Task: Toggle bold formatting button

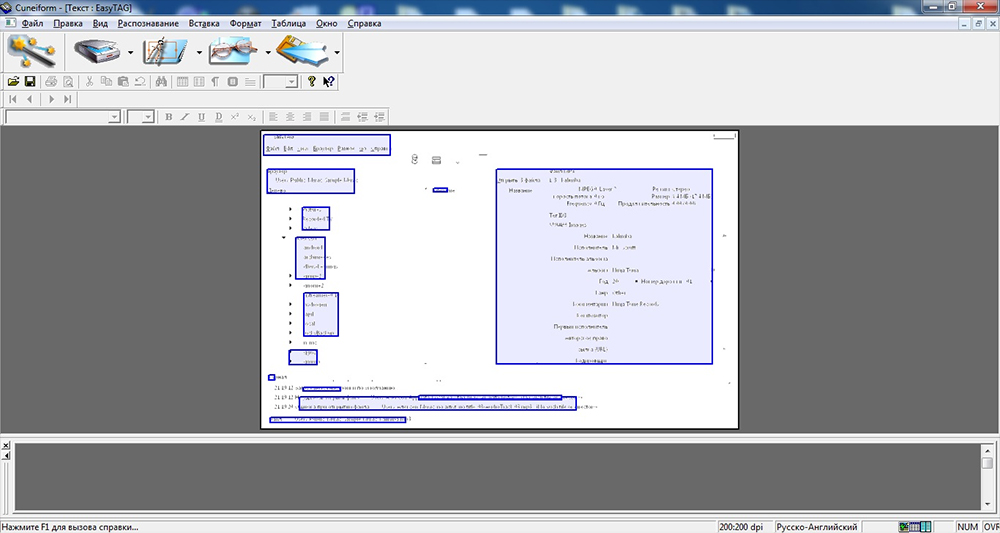Action: [x=169, y=117]
